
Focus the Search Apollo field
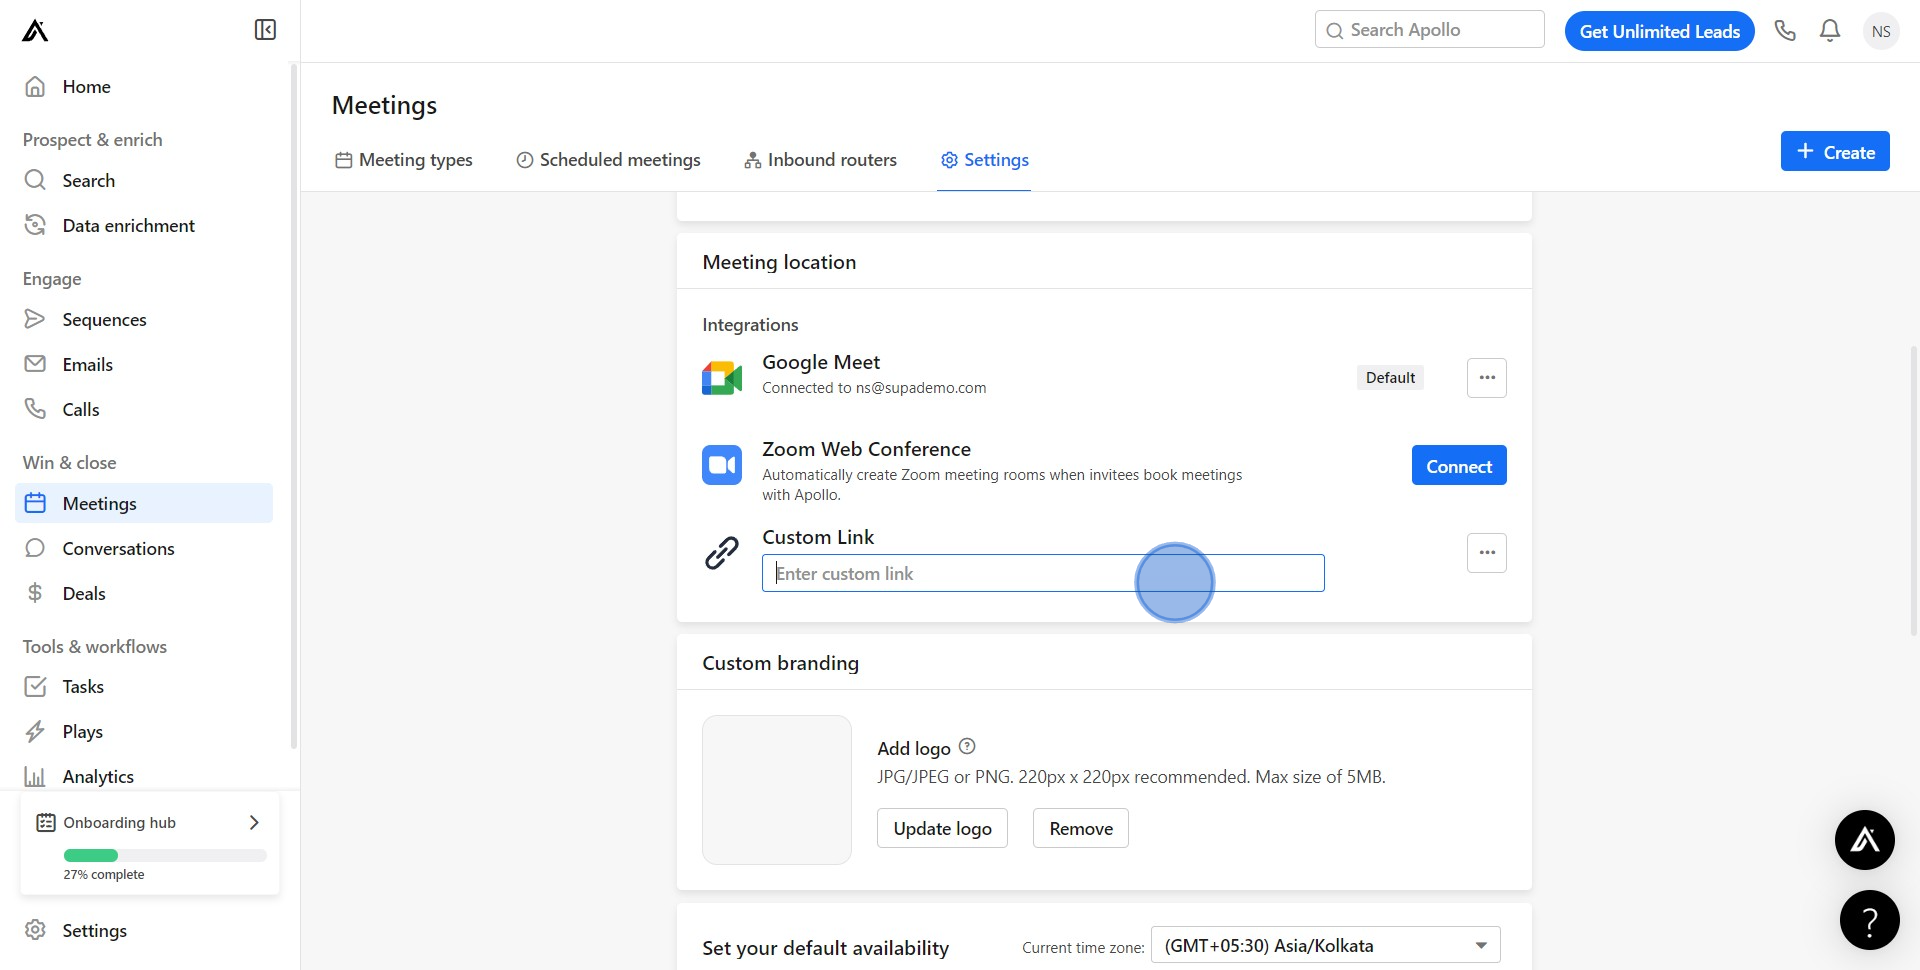click(1430, 30)
